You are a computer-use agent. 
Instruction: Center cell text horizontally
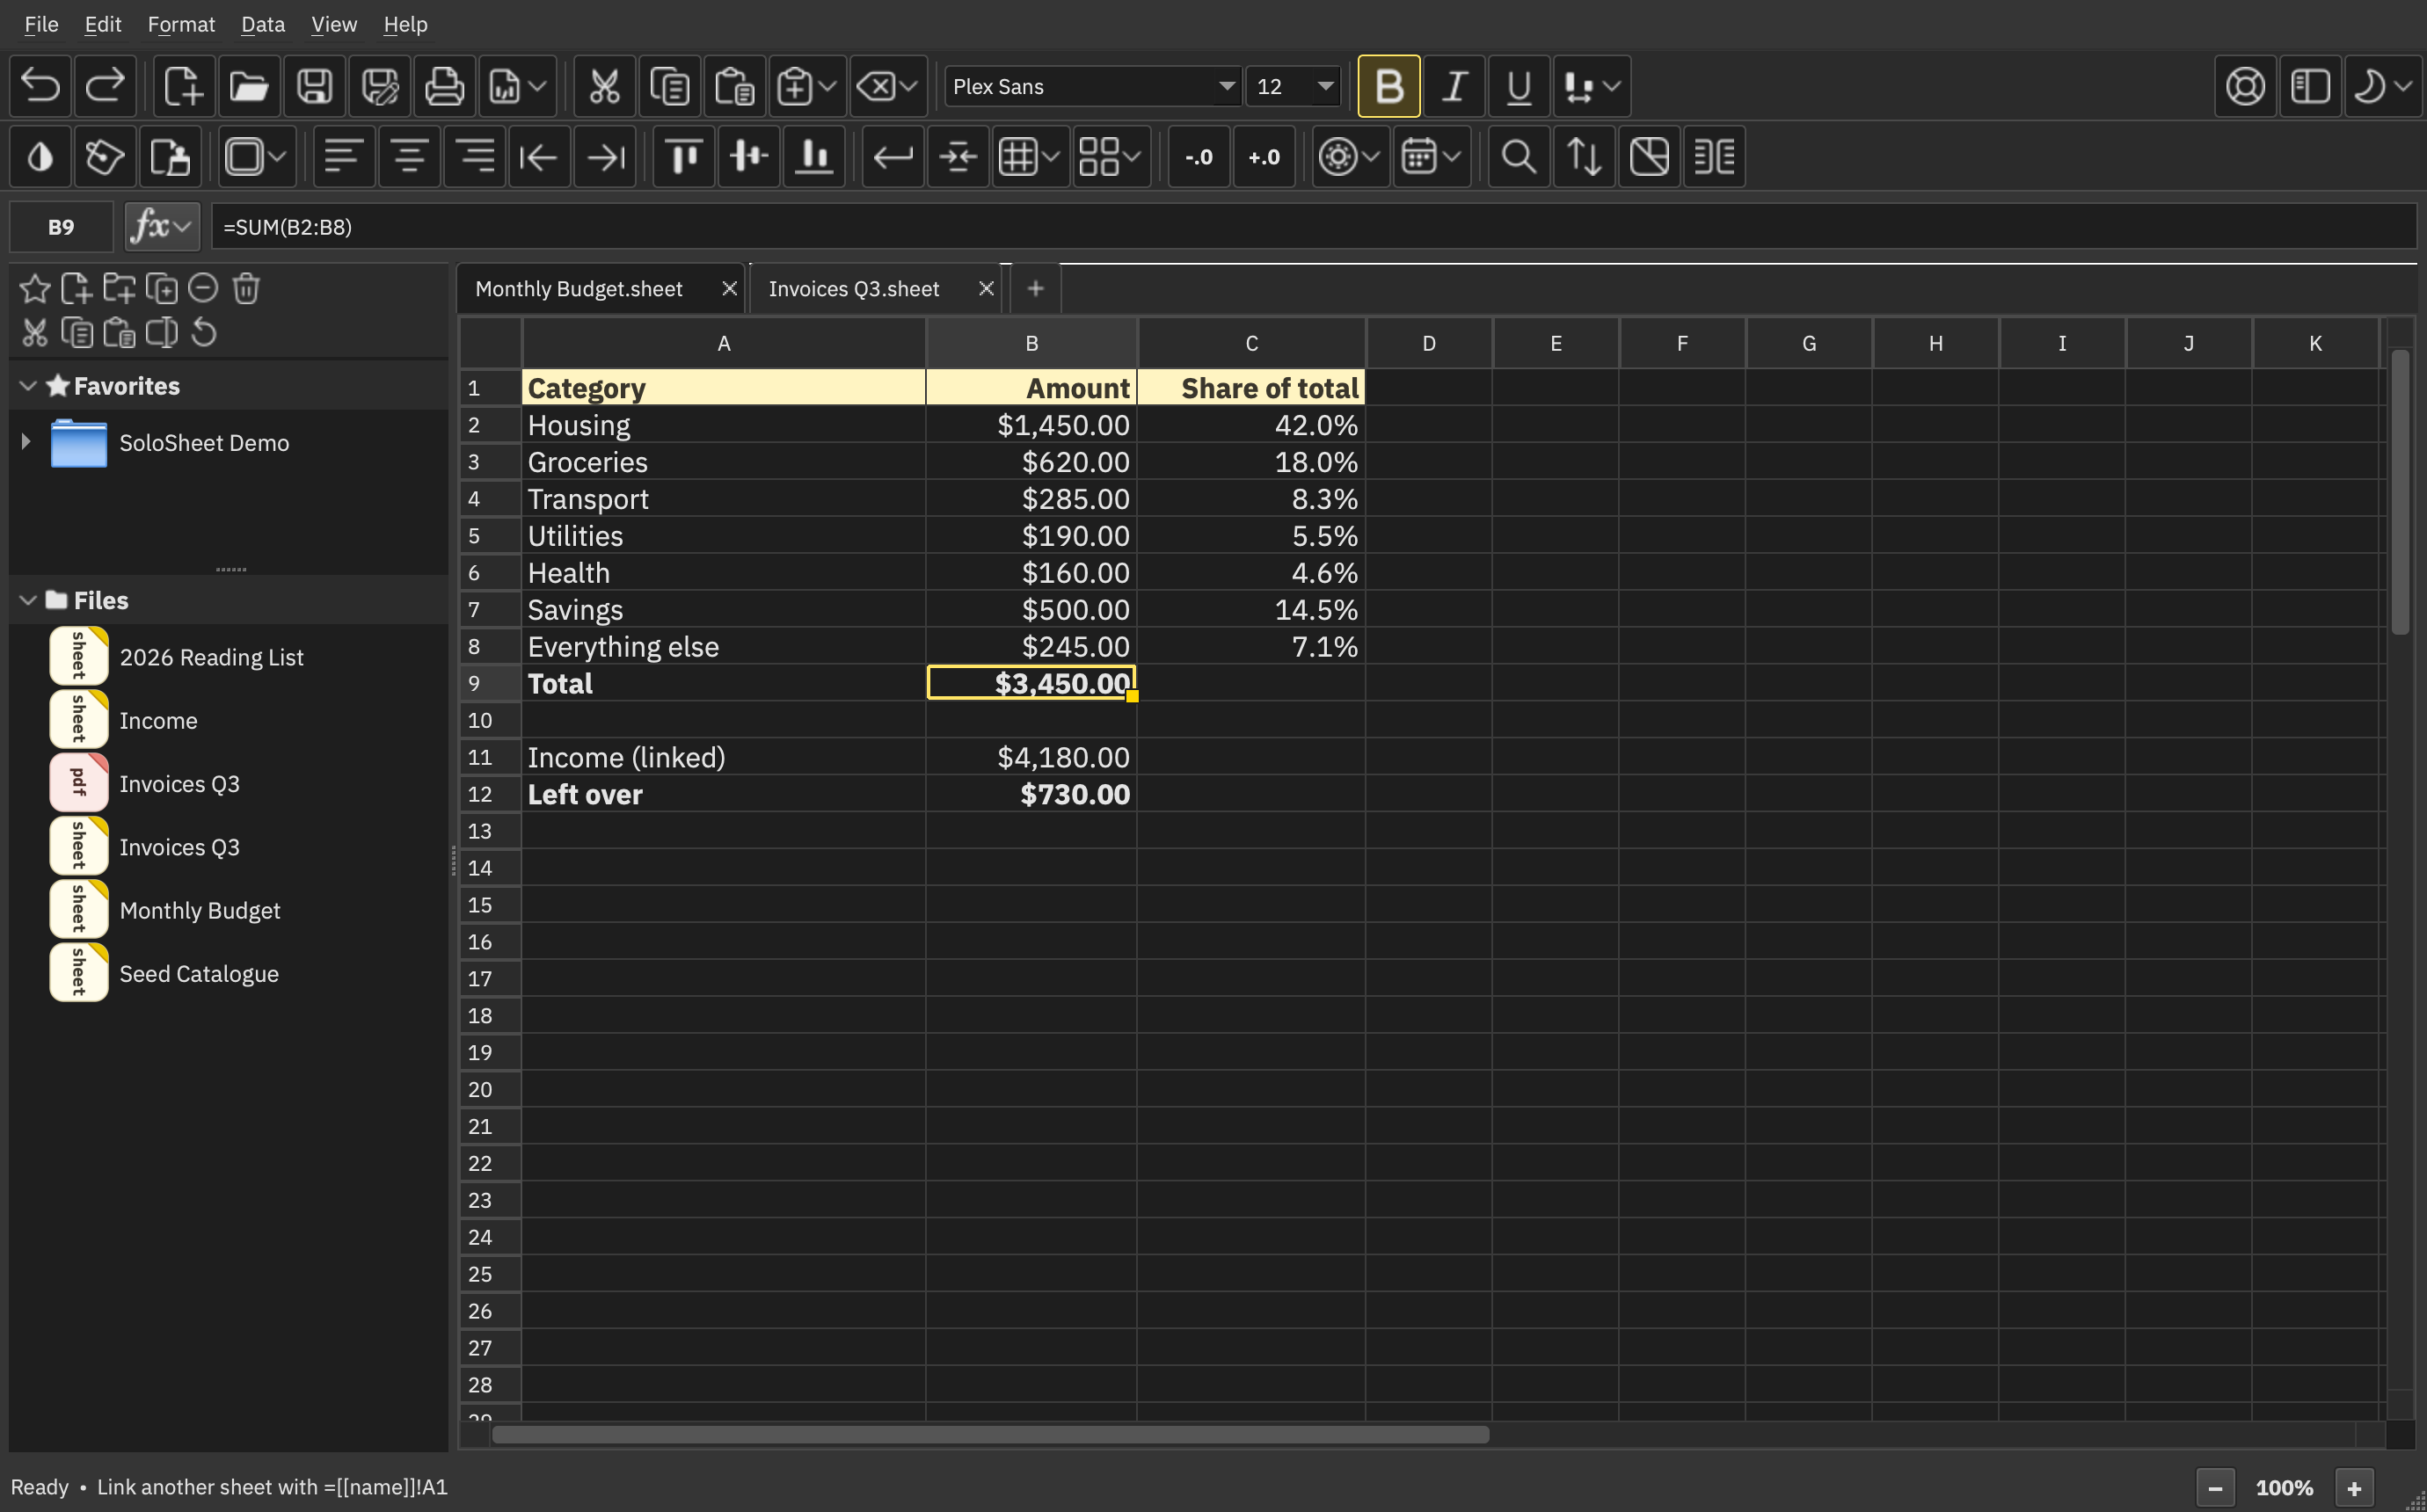click(x=409, y=157)
